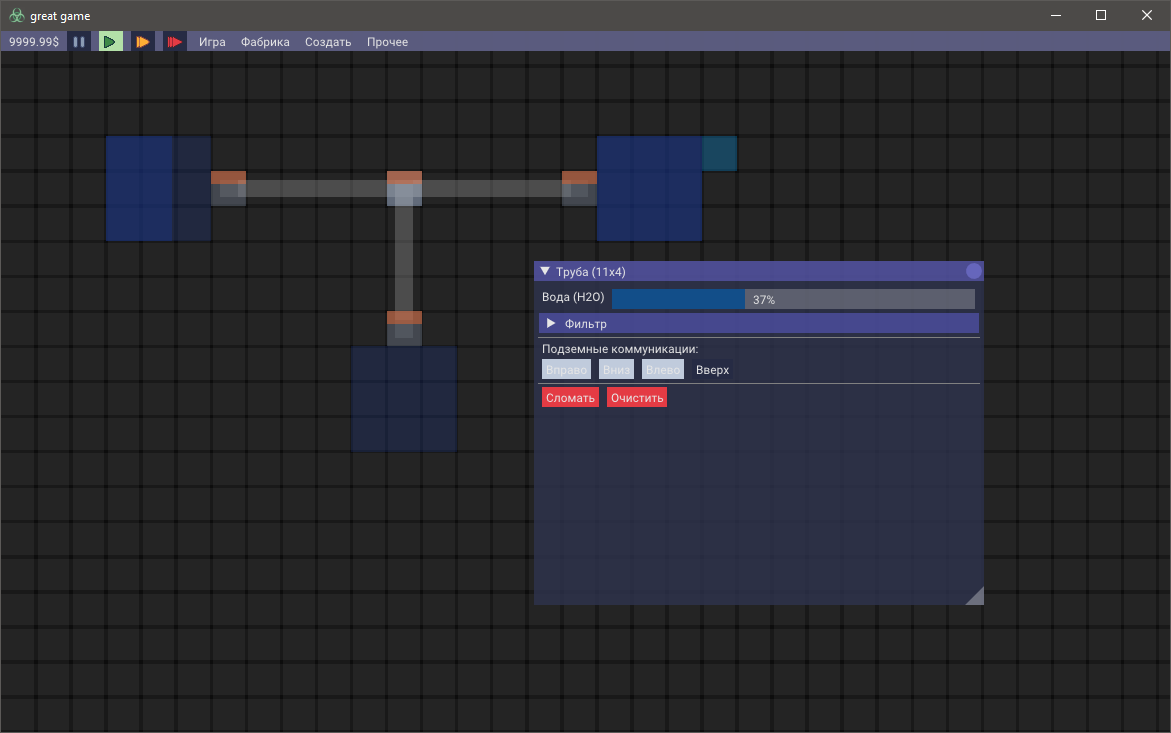Switch to the orange fast-forward speed
The width and height of the screenshot is (1171, 733).
click(142, 42)
